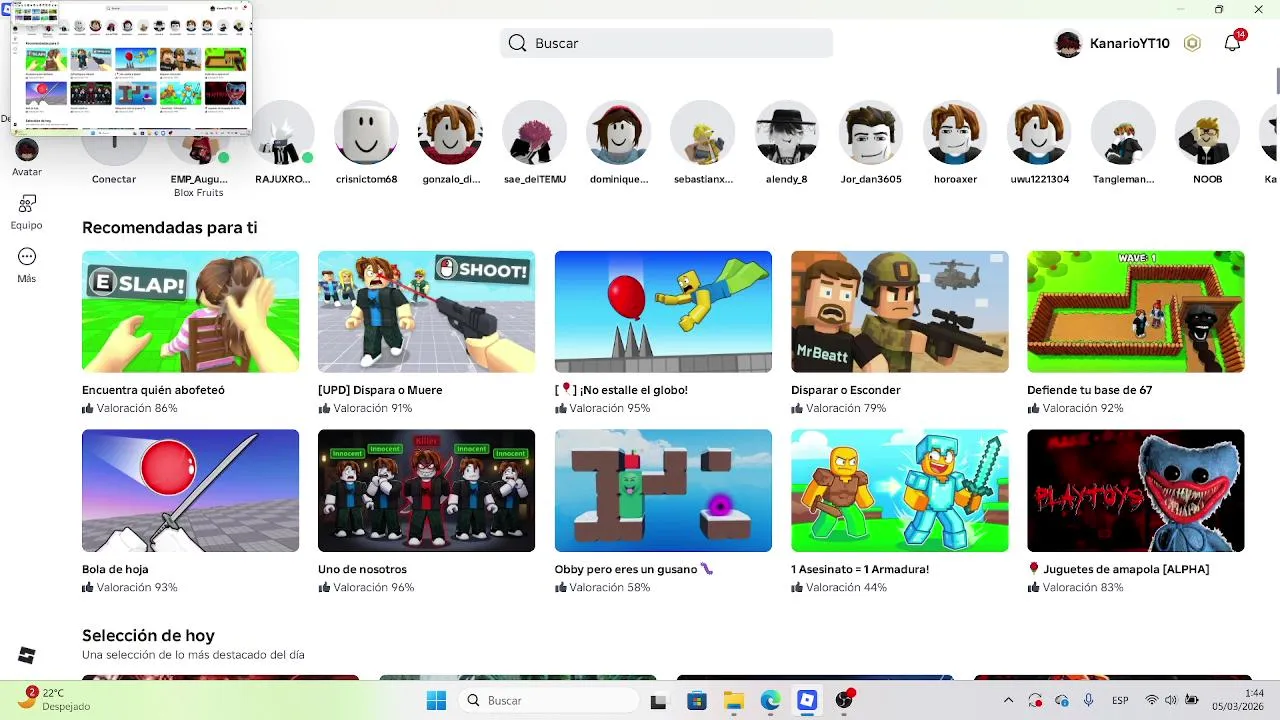Screen dimensions: 1280x720
Task: Click the taskbar Buscar search box
Action: 548,701
